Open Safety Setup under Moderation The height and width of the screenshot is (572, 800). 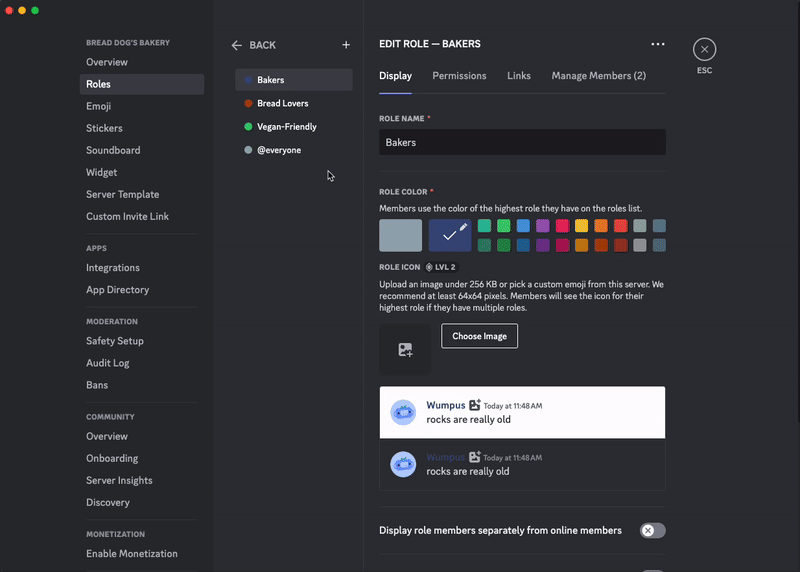click(142, 341)
